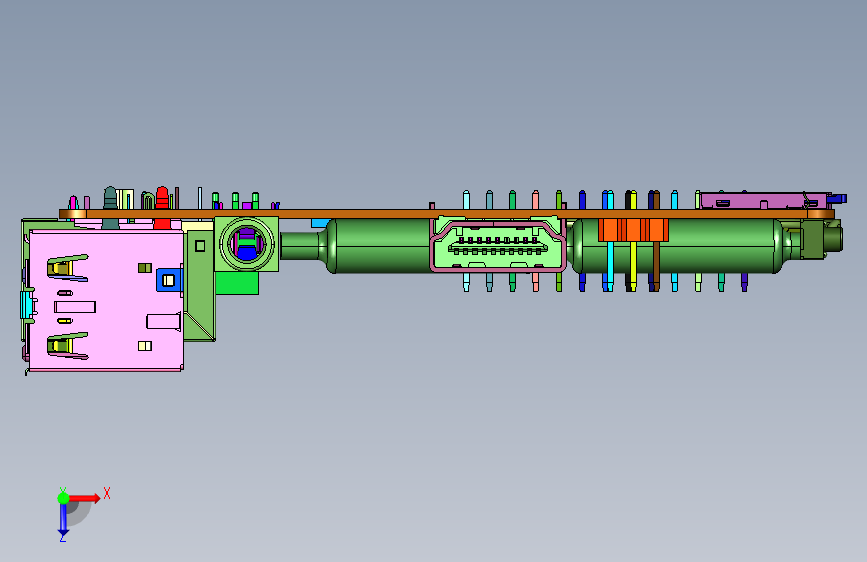Screen dimensions: 867x562
Task: Click the blue Z axis arrow on triad
Action: point(64,521)
